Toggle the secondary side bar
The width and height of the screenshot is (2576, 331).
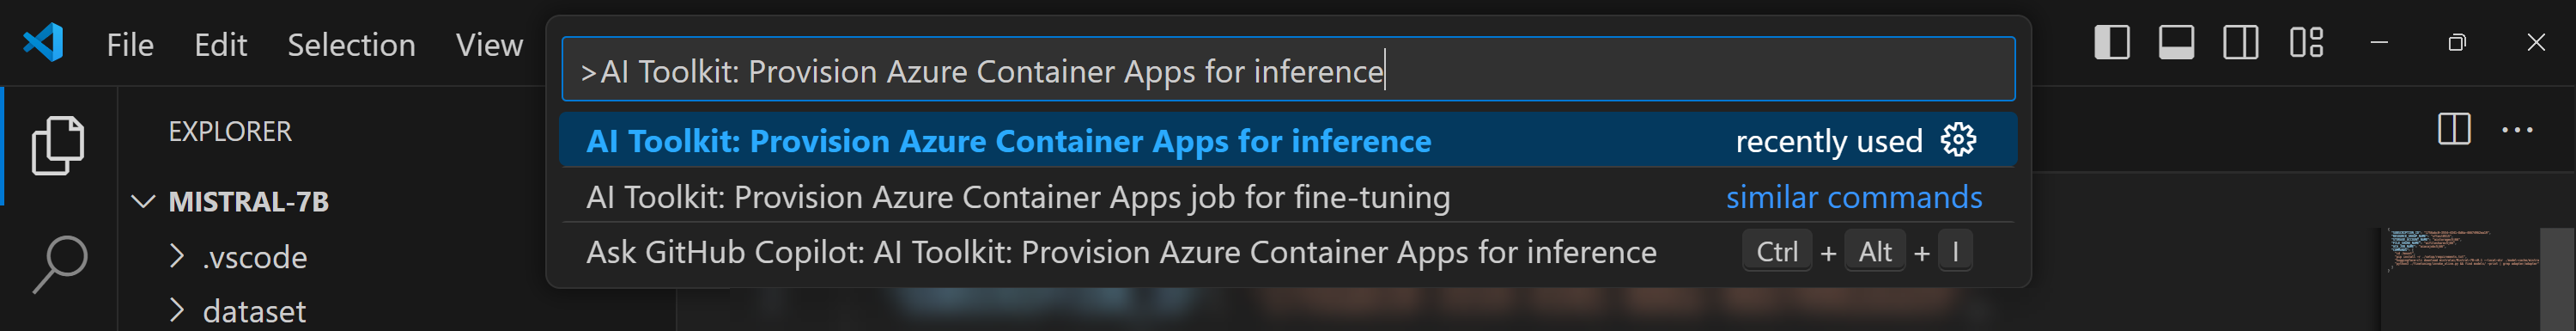2240,43
